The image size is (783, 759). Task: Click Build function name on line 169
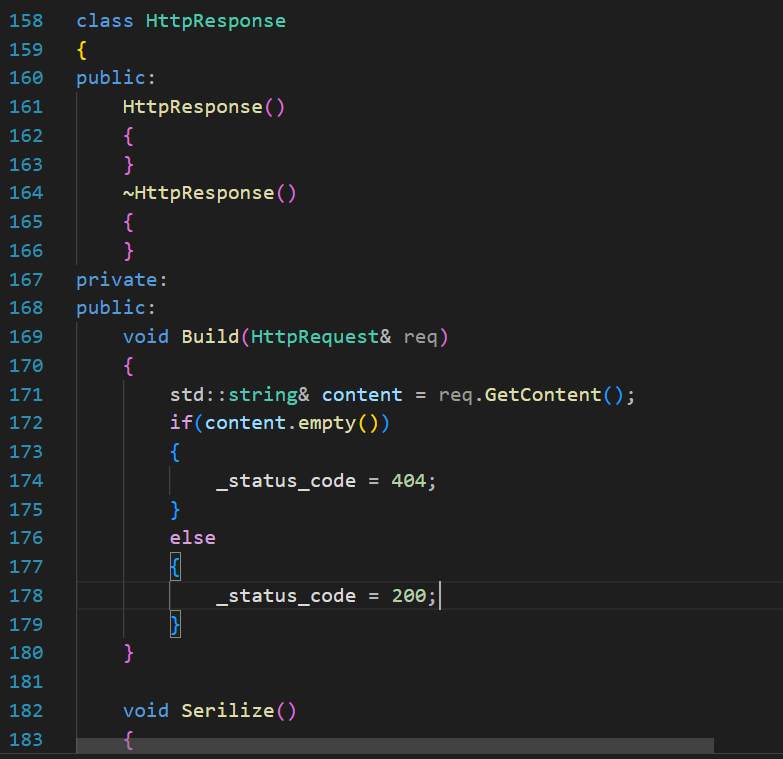coord(210,337)
